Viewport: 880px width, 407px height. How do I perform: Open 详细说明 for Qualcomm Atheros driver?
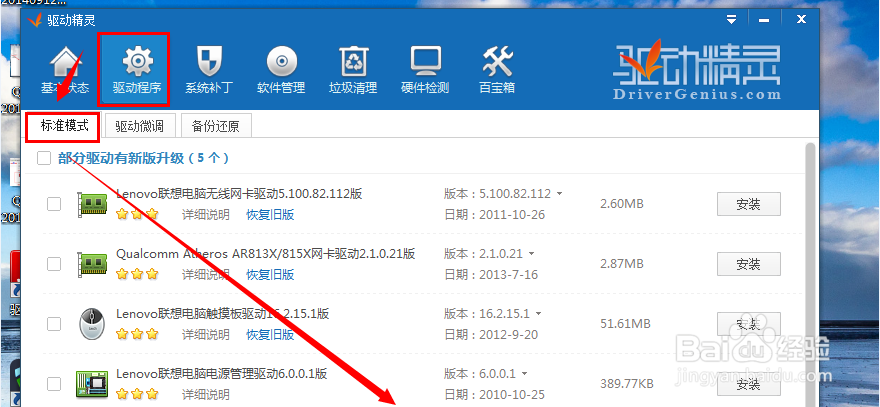coord(205,275)
